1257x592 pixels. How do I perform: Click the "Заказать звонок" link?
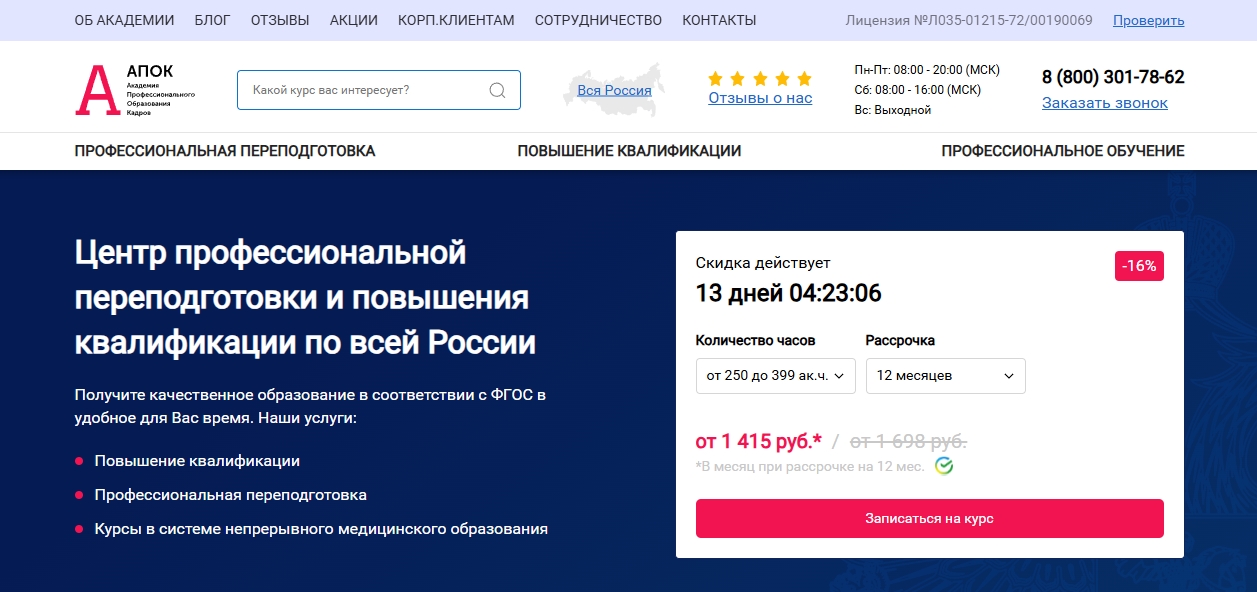(x=1104, y=103)
